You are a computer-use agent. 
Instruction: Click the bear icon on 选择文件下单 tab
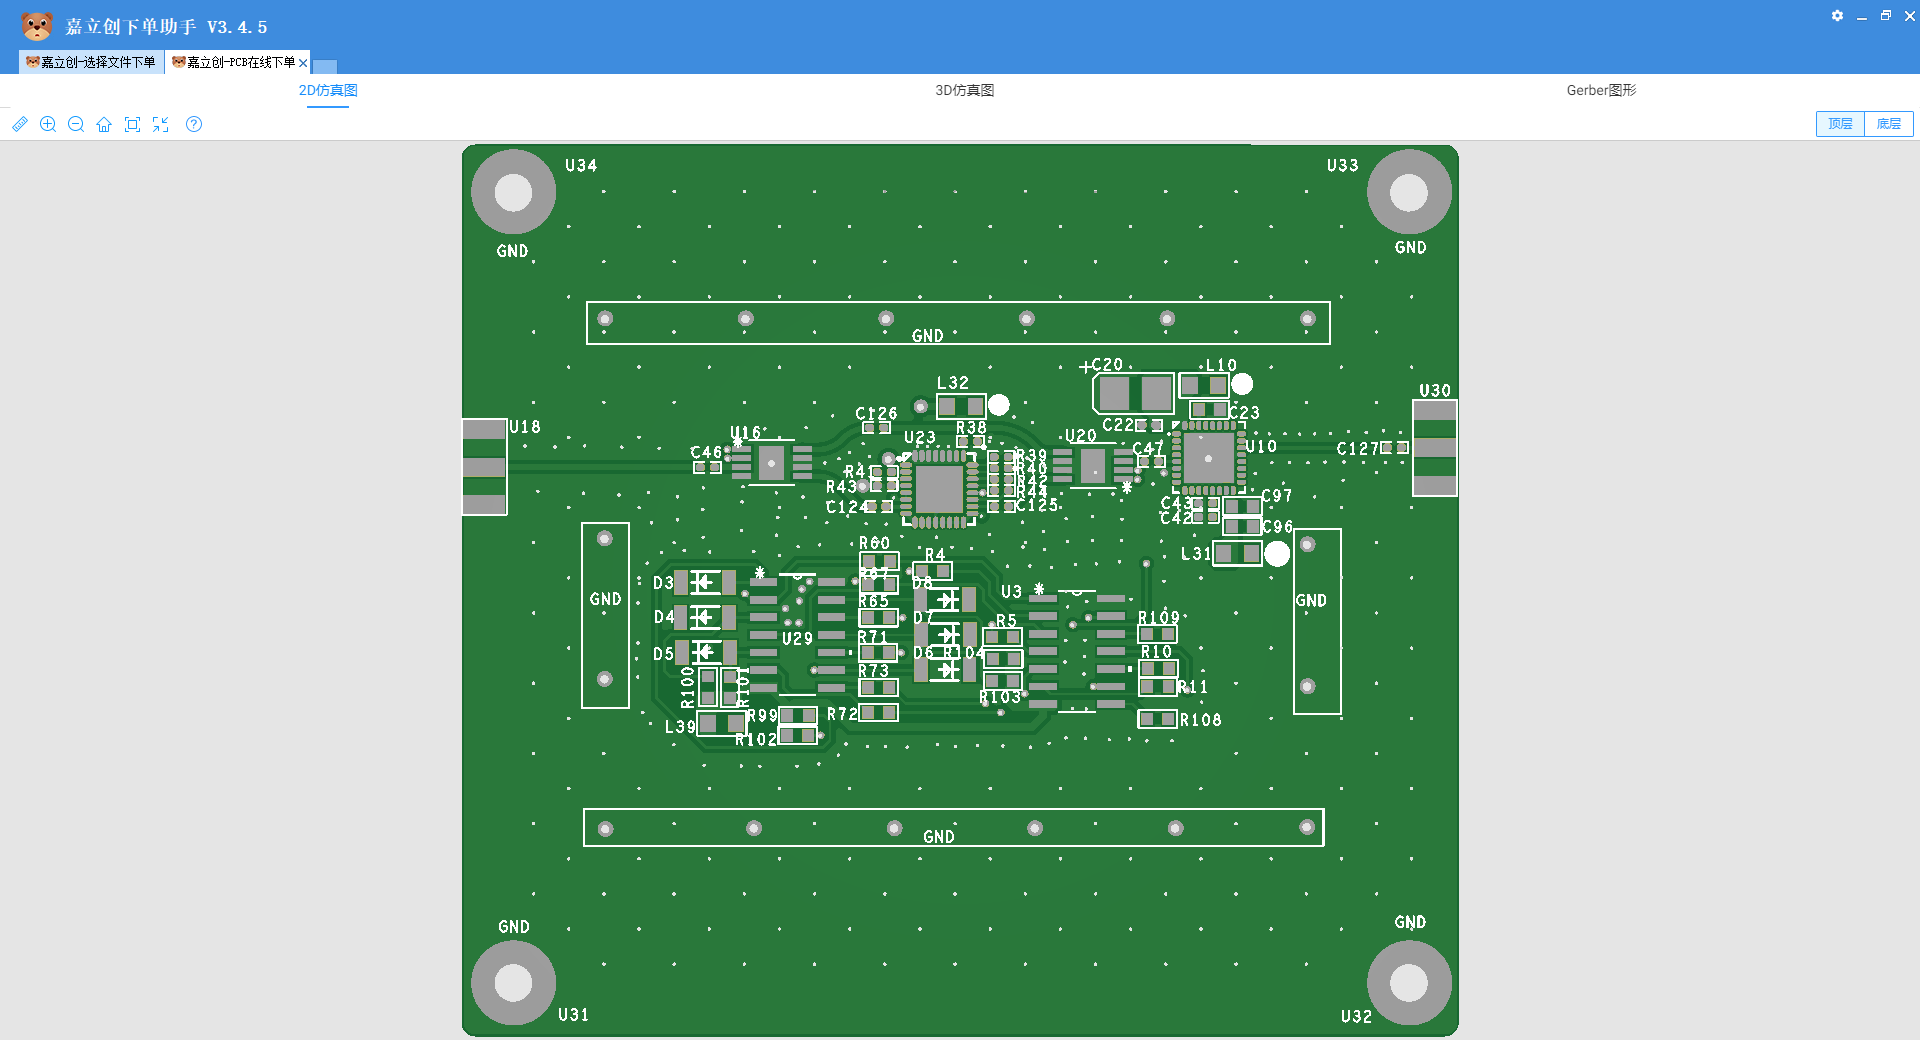pyautogui.click(x=32, y=61)
